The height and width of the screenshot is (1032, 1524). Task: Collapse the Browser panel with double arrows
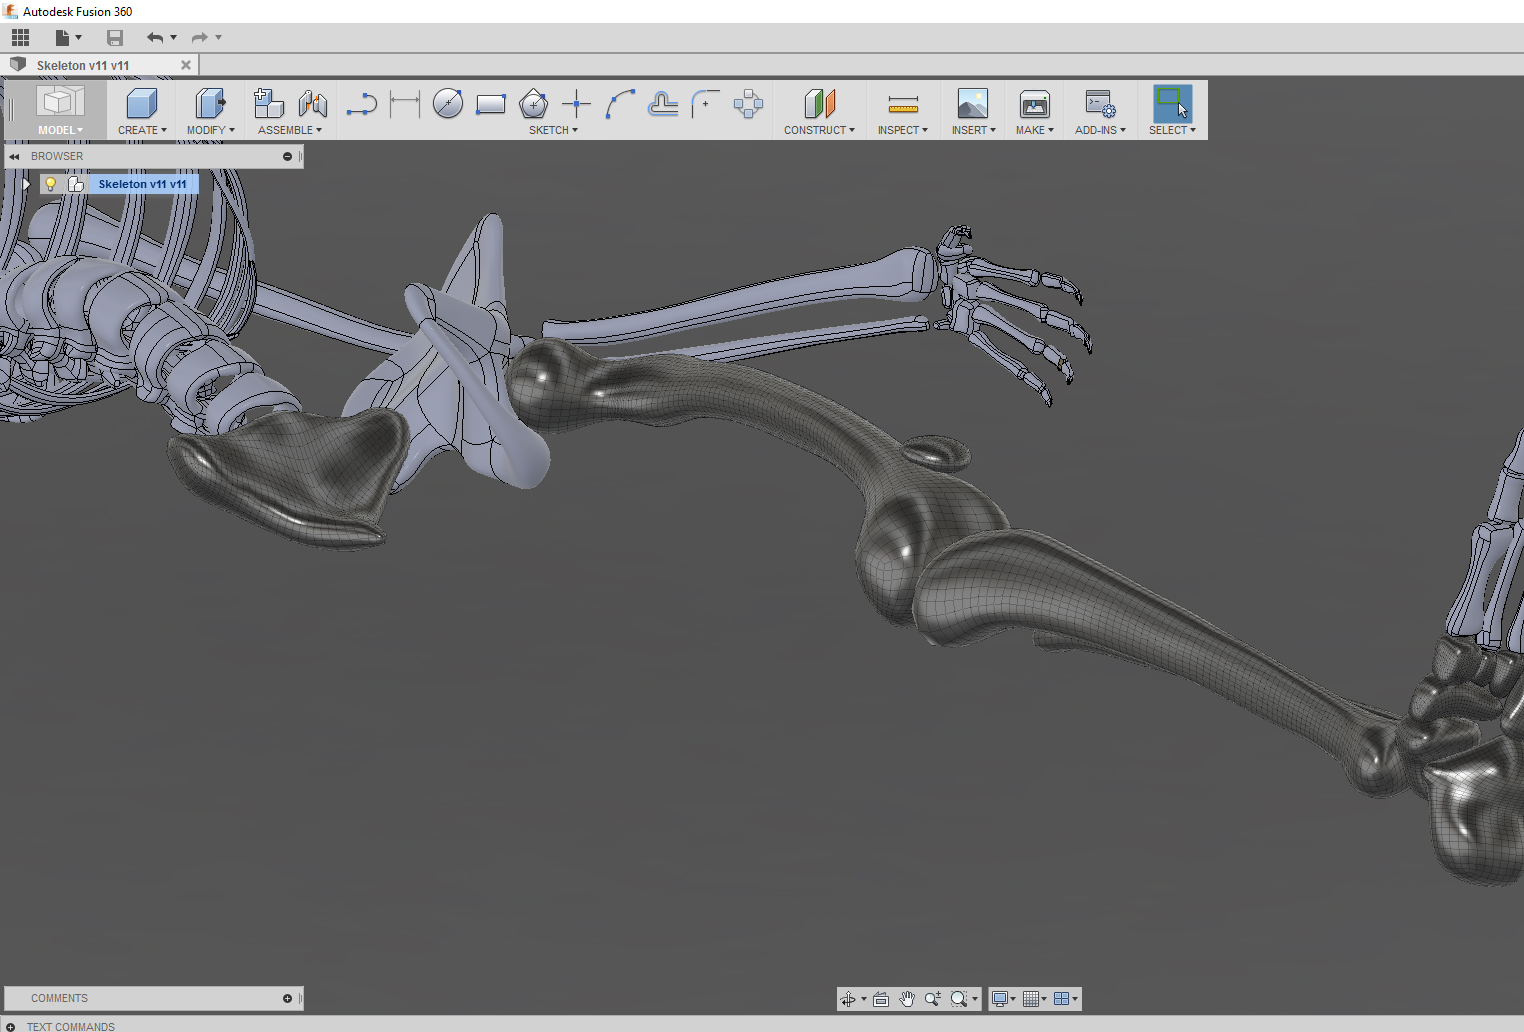click(14, 157)
